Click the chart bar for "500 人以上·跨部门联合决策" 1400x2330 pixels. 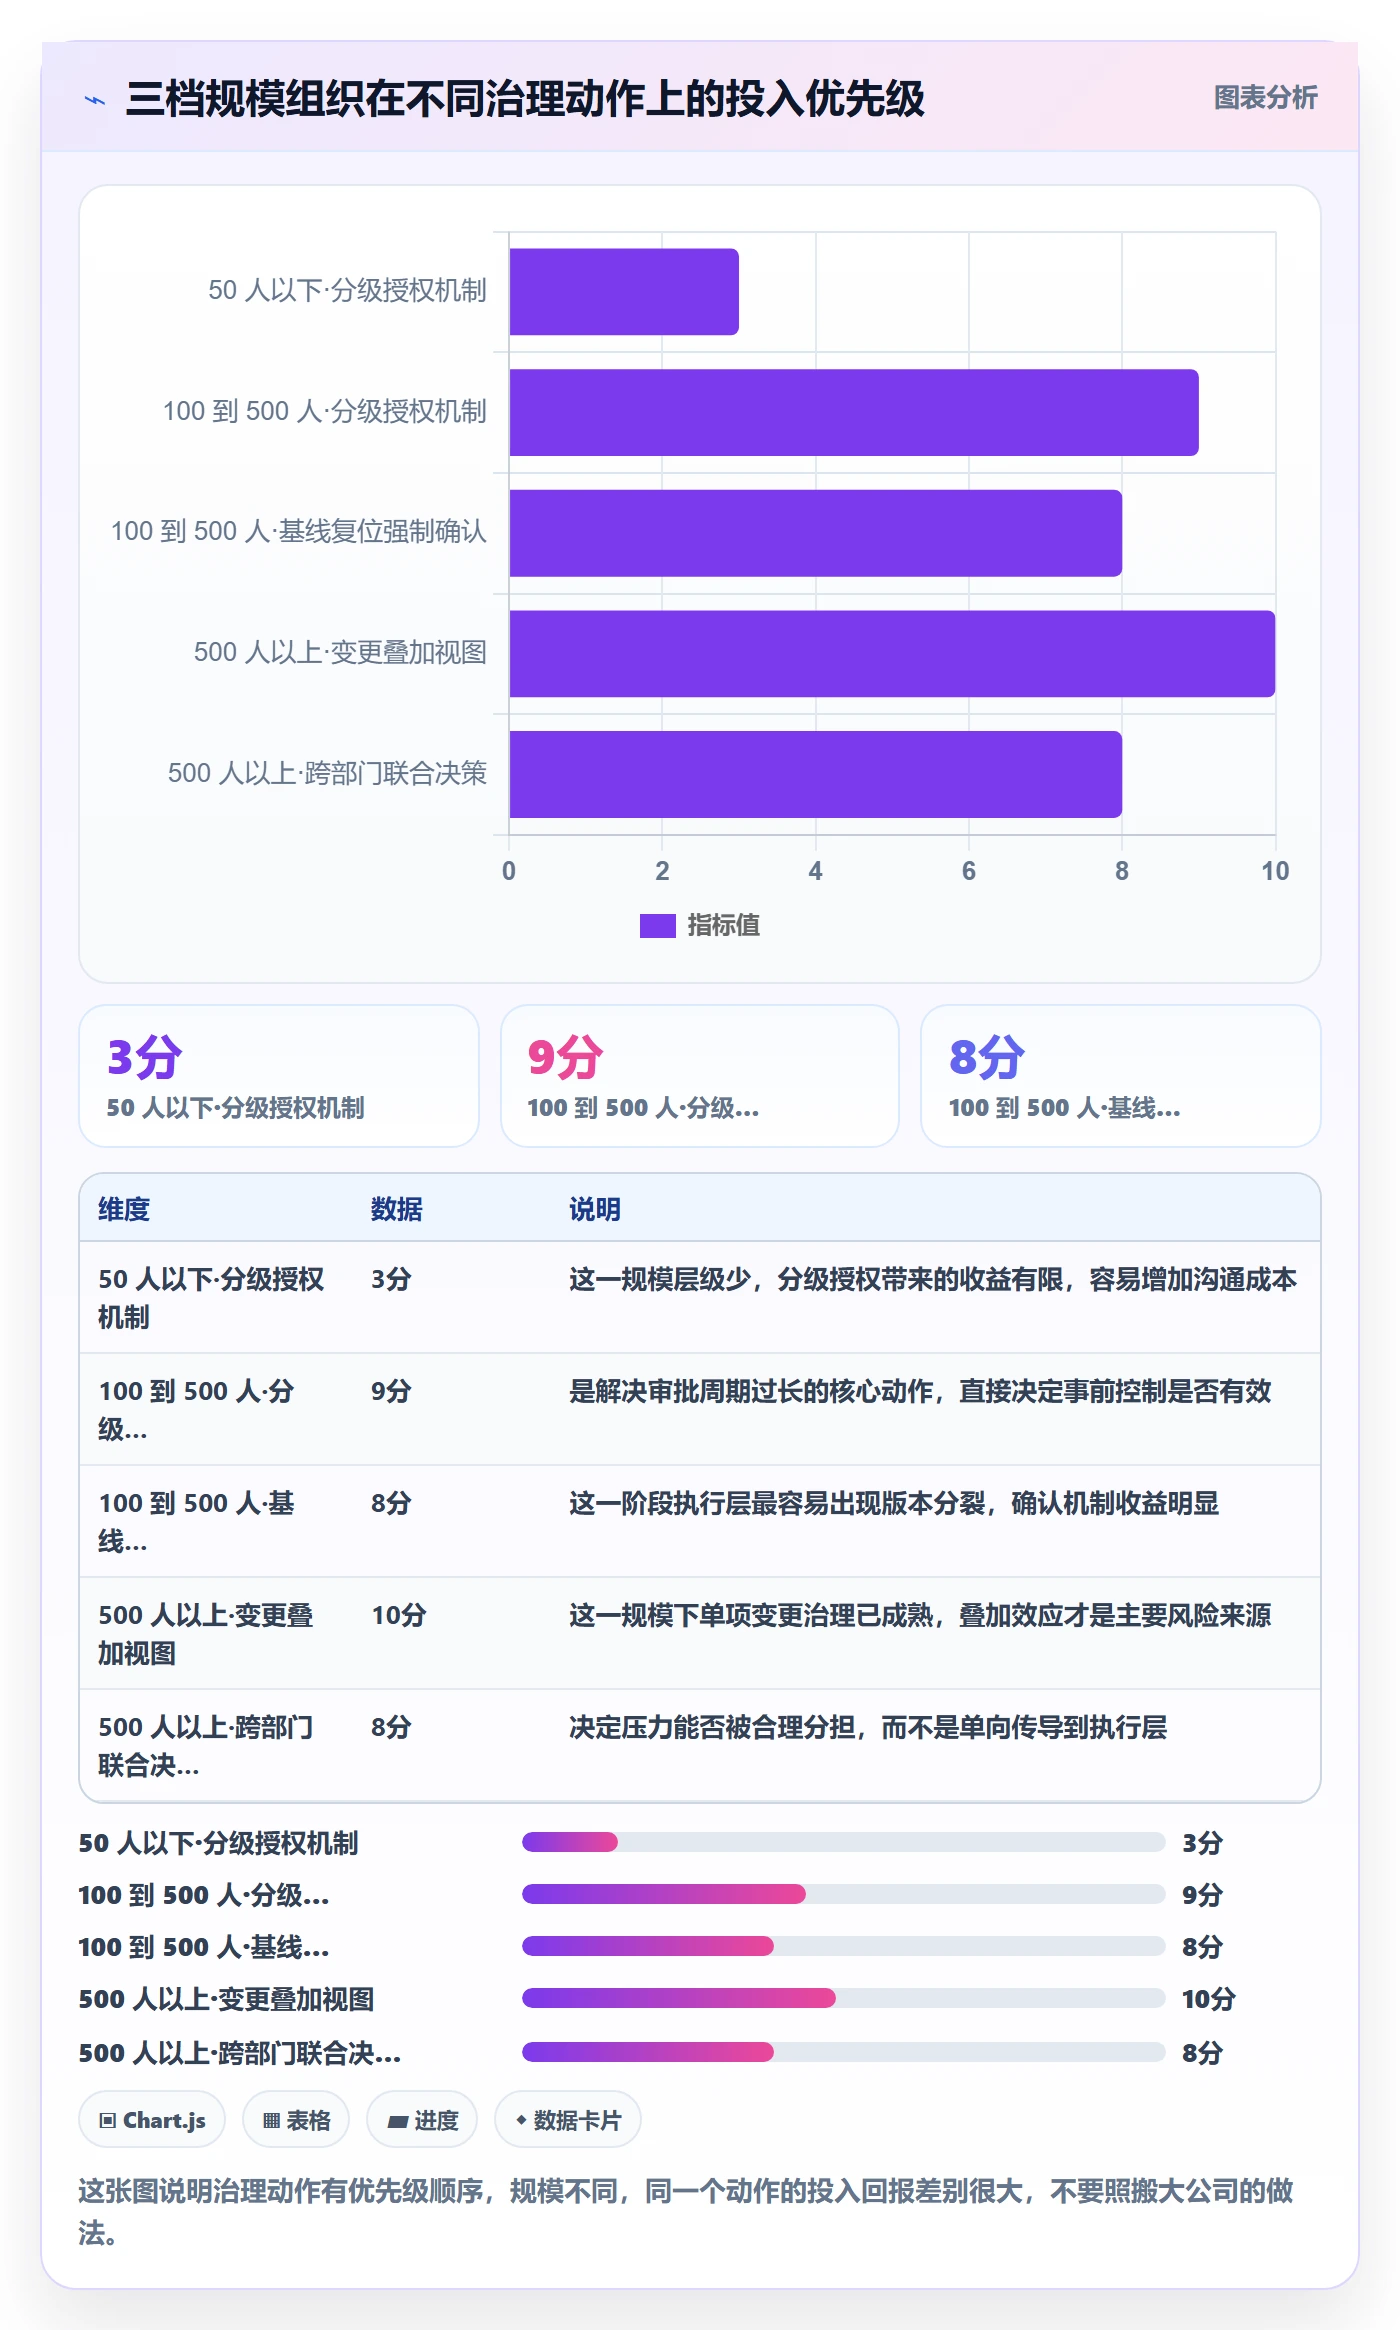coord(816,774)
